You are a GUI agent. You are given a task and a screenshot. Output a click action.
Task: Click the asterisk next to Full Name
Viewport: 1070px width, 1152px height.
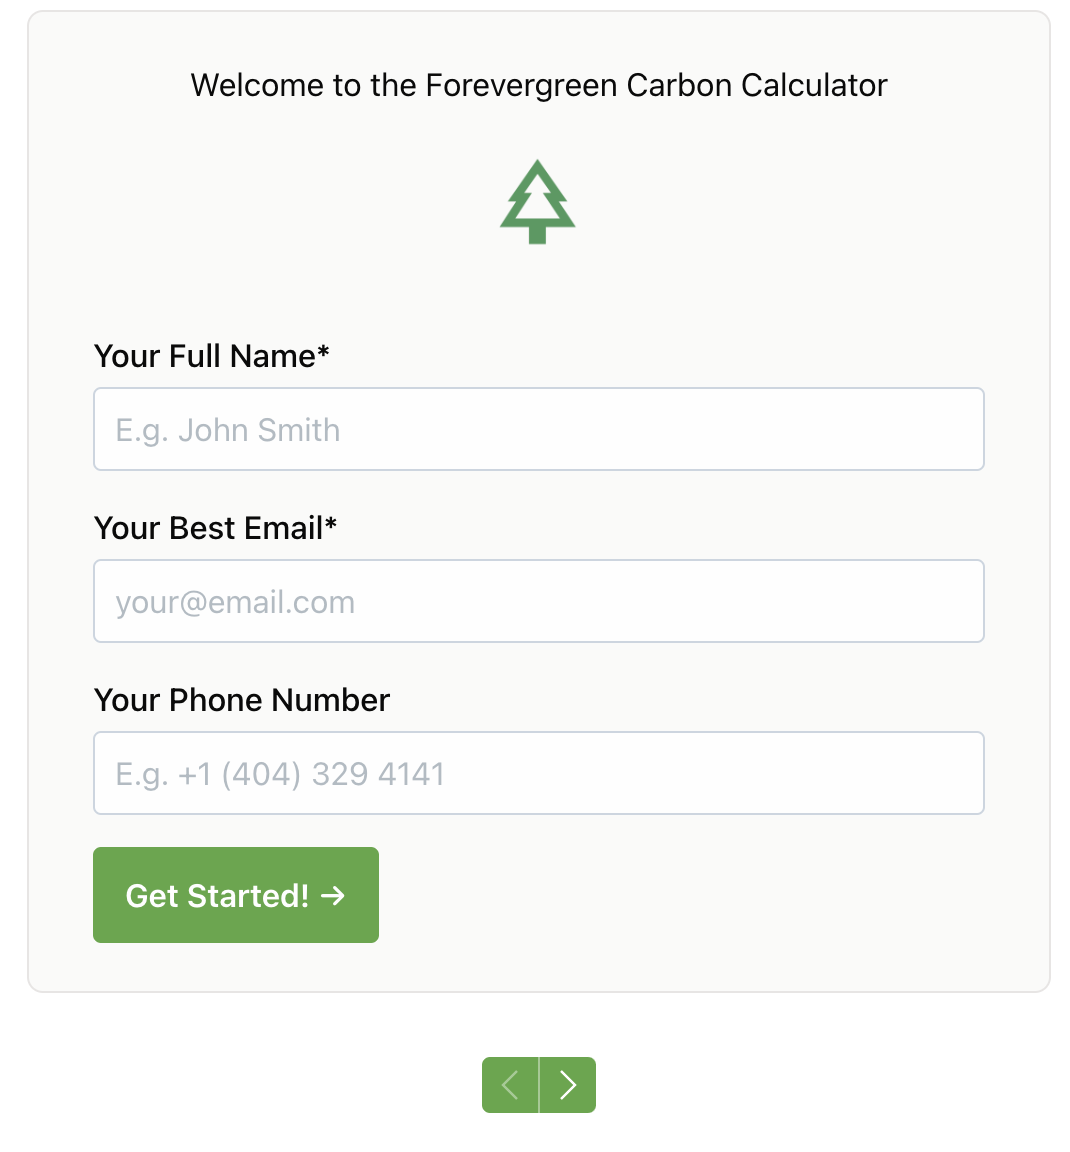click(323, 353)
